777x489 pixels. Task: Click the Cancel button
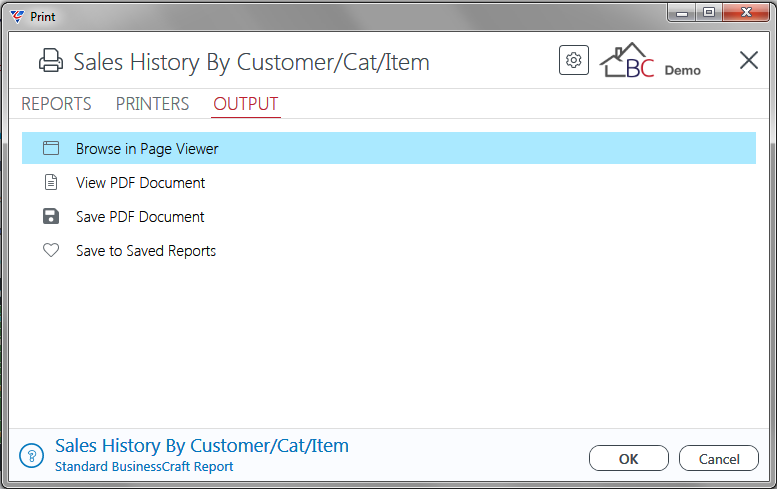pyautogui.click(x=719, y=458)
